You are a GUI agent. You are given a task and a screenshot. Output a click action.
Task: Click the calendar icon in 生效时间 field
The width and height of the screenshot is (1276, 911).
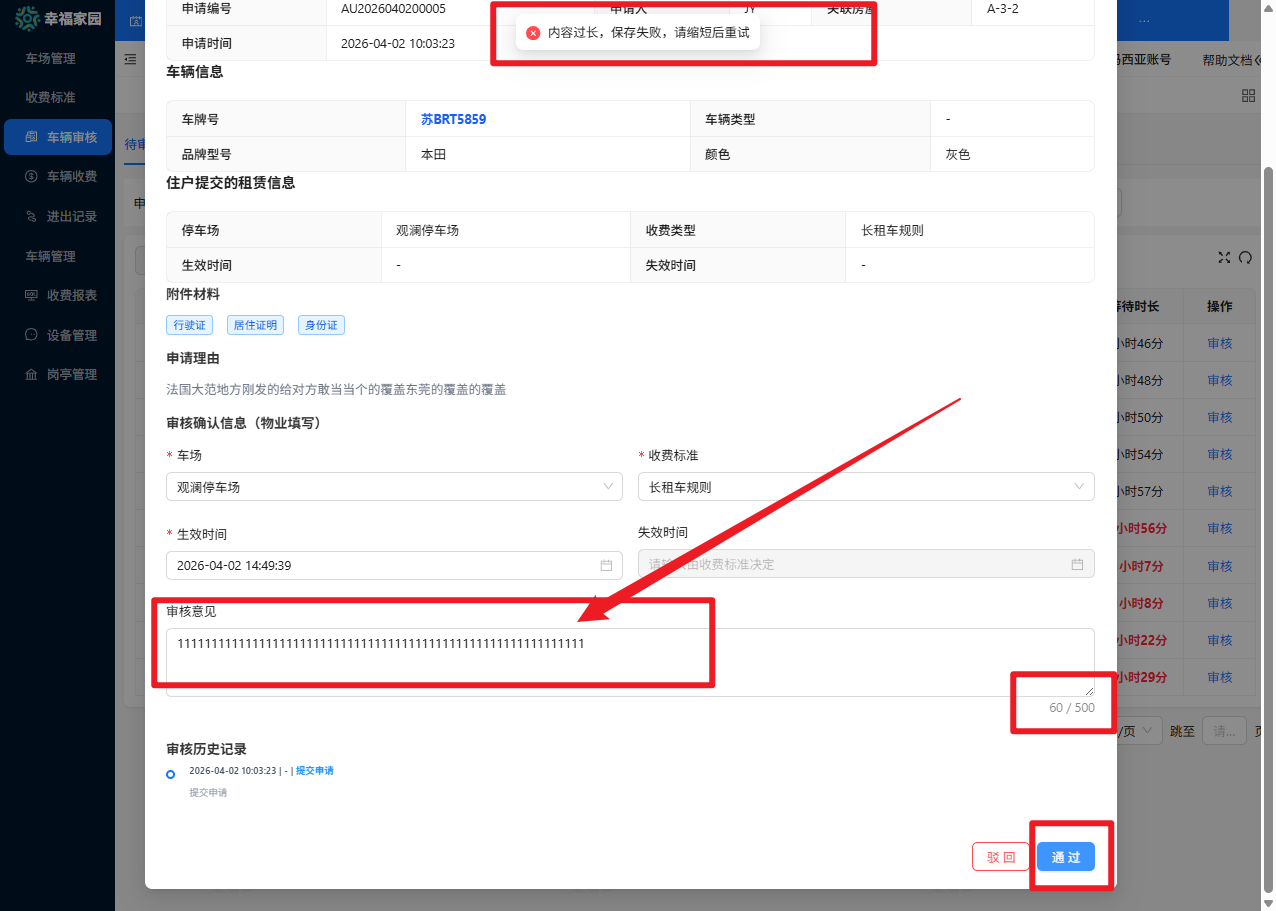pyautogui.click(x=606, y=565)
